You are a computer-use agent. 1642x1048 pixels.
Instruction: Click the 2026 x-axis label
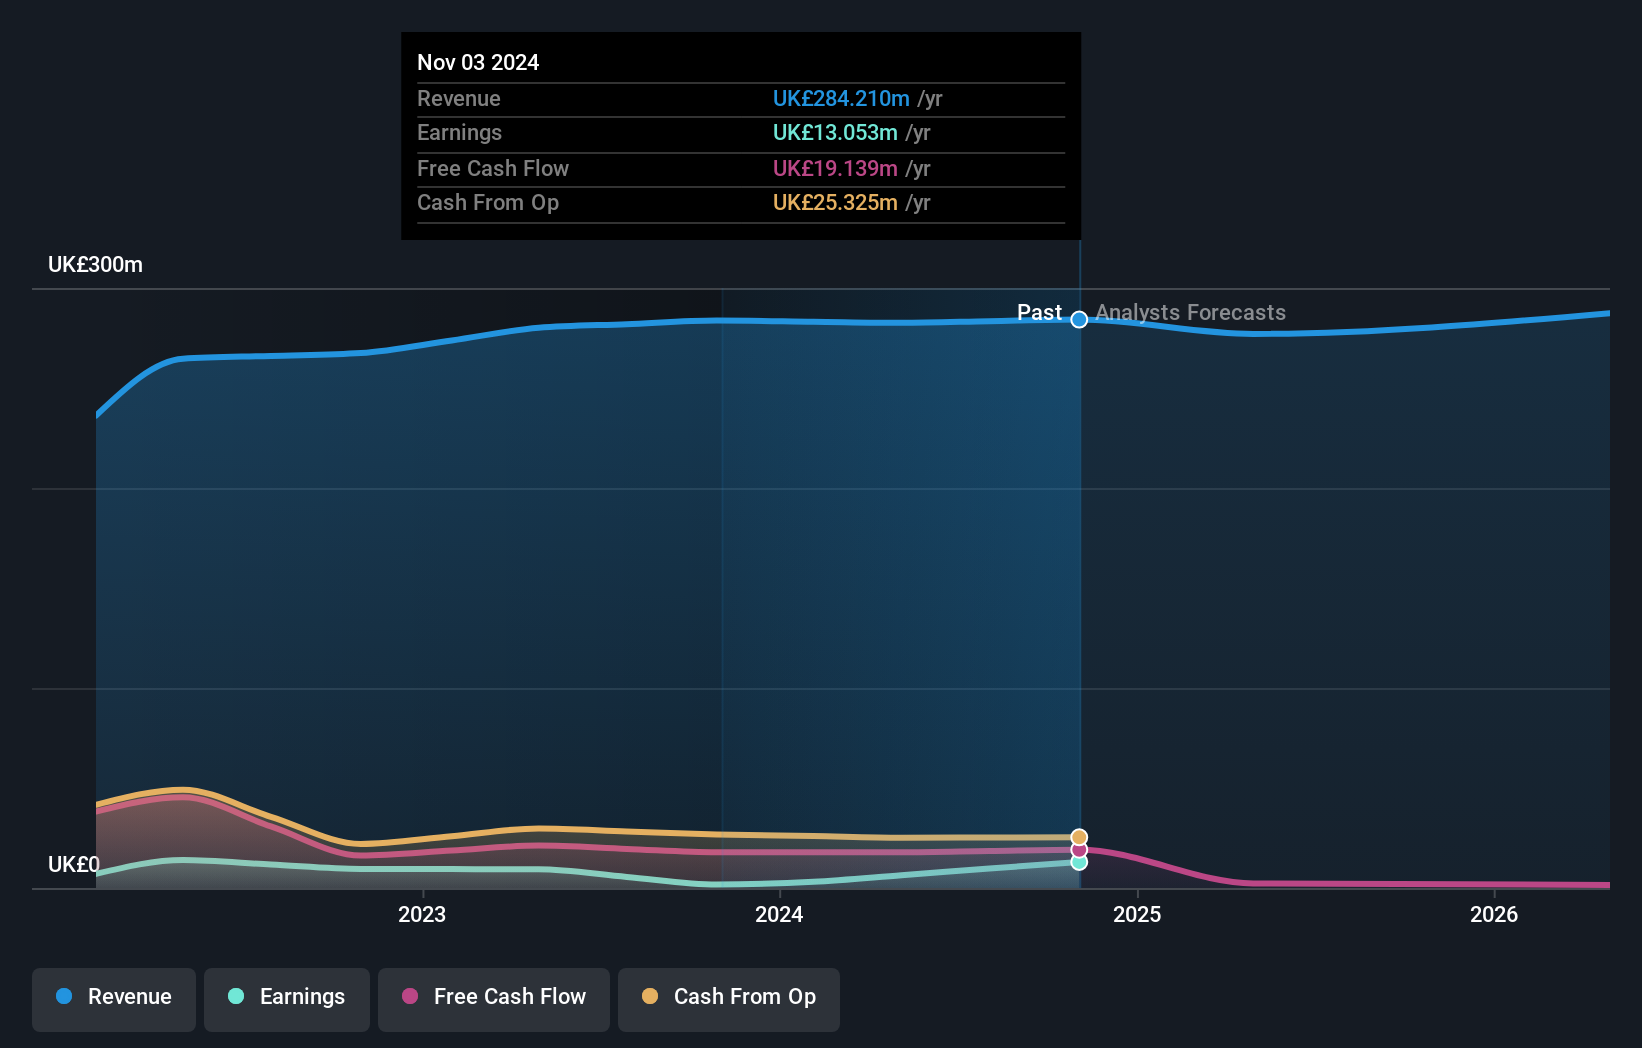(1494, 914)
